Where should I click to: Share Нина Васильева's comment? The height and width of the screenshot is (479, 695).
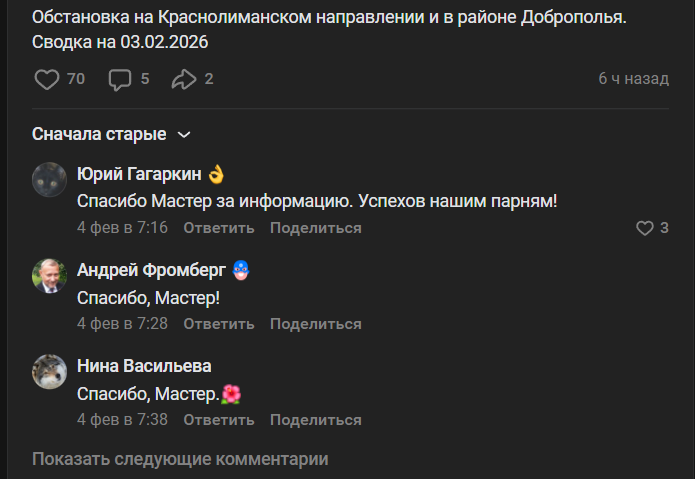click(x=315, y=420)
